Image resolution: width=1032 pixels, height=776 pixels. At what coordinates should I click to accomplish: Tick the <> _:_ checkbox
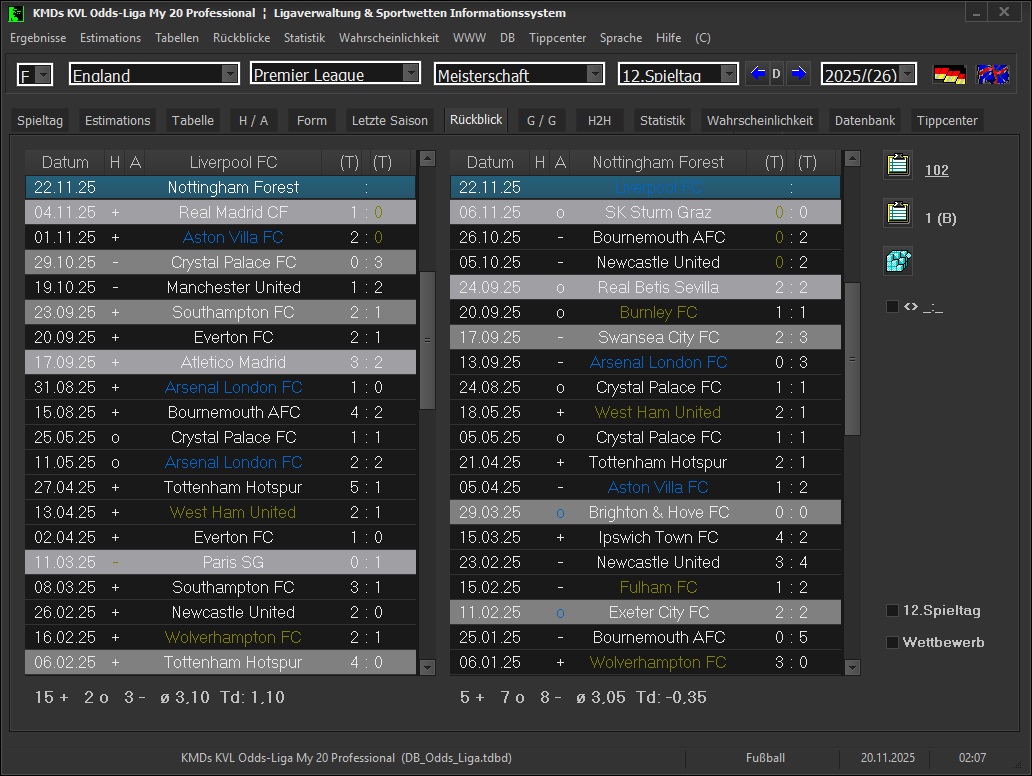click(x=892, y=307)
